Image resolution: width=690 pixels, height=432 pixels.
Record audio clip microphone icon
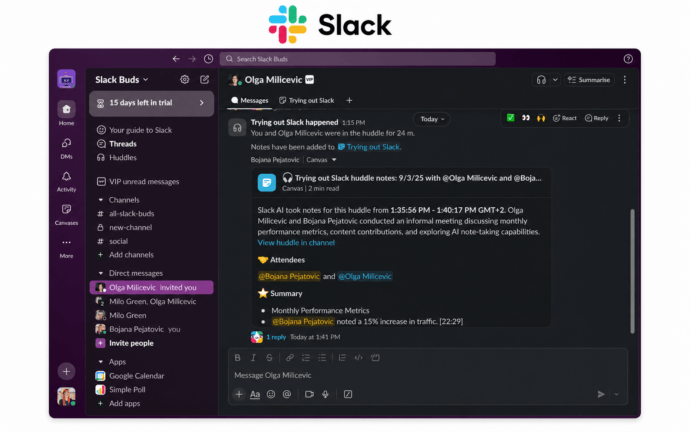(x=326, y=394)
